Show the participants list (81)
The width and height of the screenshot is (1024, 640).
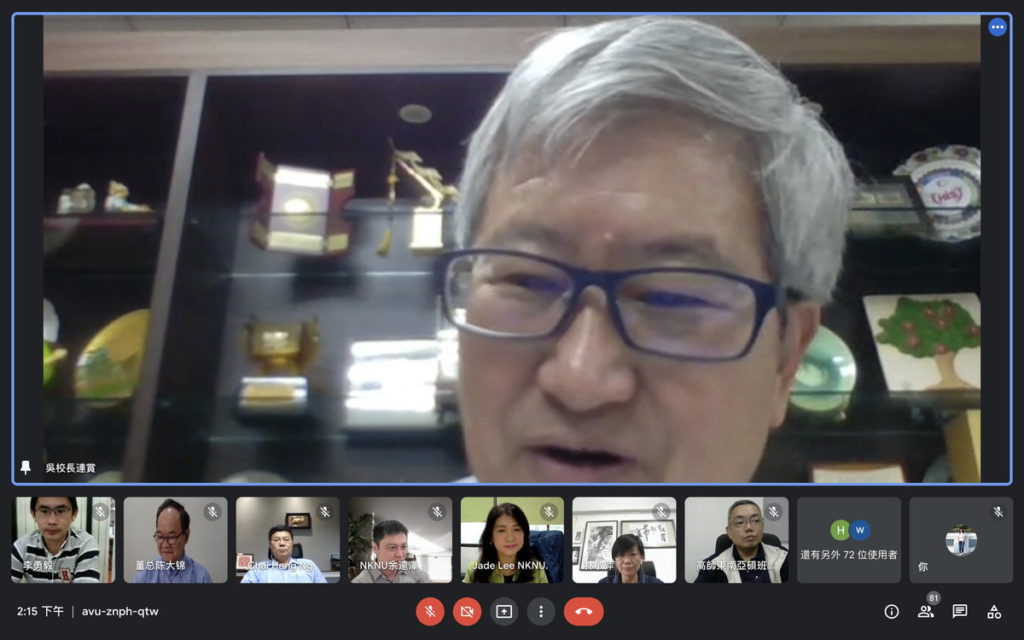(925, 612)
